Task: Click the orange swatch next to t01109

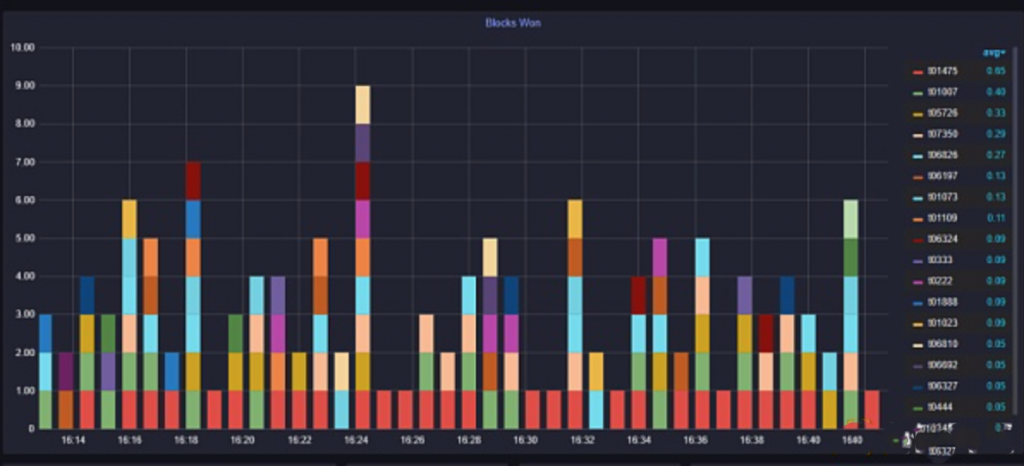Action: coord(917,218)
